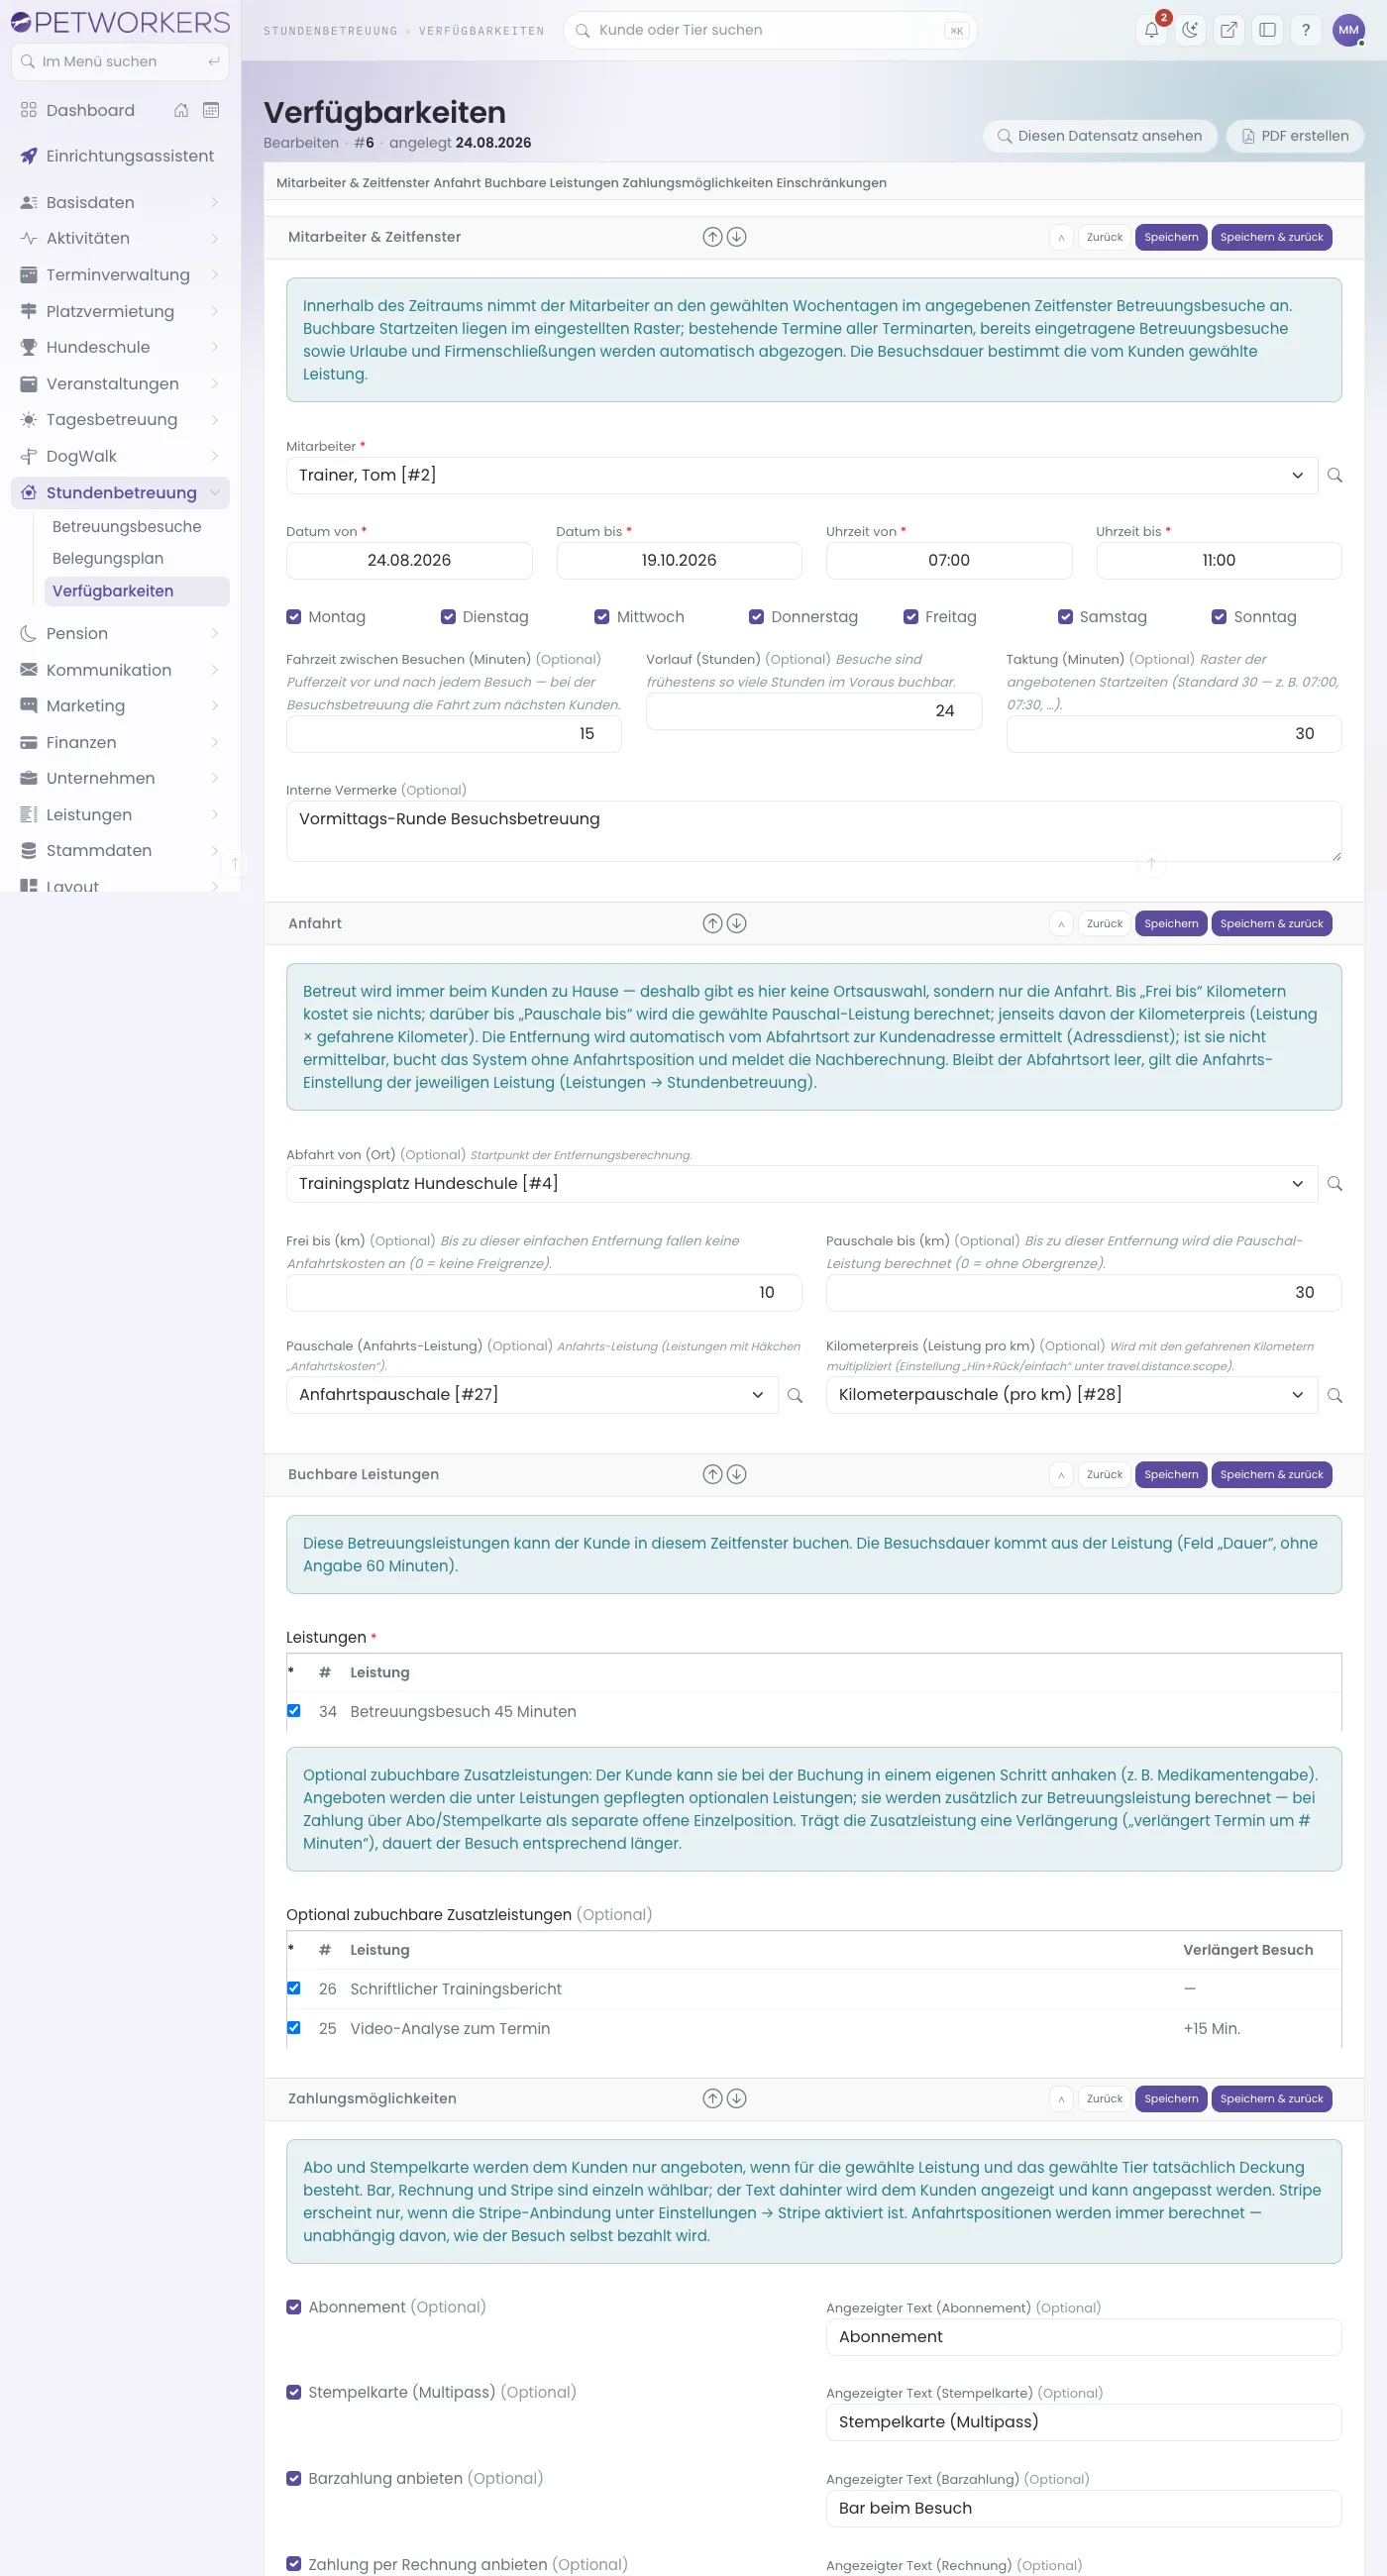
Task: Search Kilometerpreis Leistung via magnifier
Action: (1334, 1395)
